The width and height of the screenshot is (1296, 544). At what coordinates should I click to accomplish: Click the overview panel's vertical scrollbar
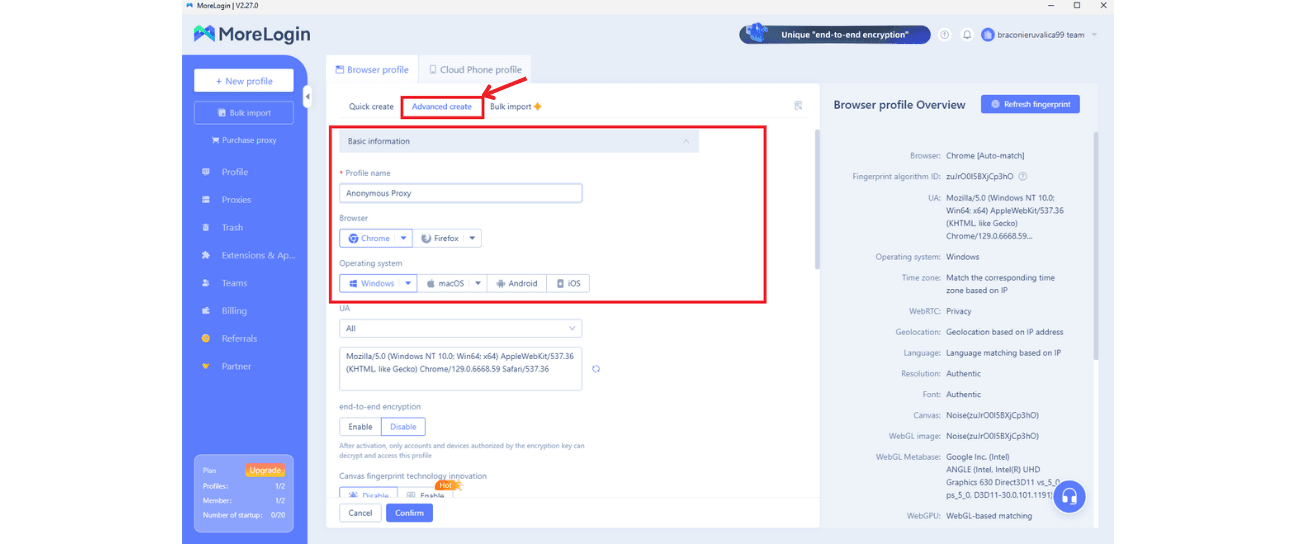pyautogui.click(x=1095, y=245)
